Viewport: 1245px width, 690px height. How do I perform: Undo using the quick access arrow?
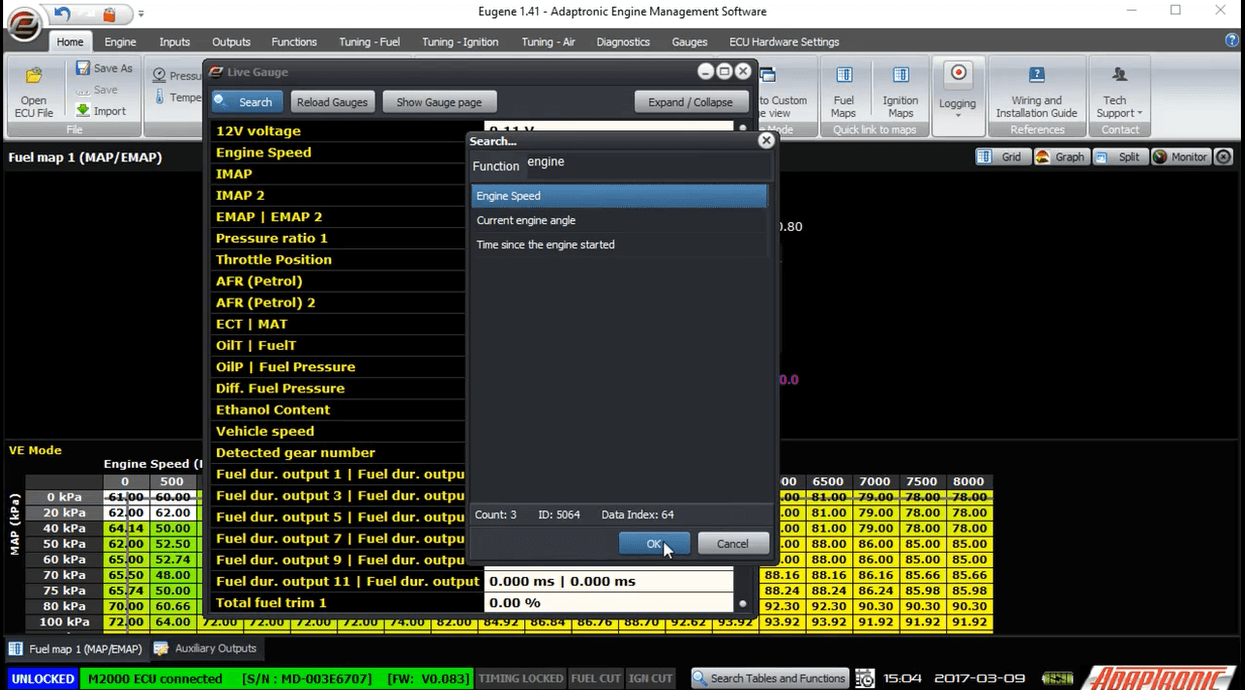tap(61, 14)
